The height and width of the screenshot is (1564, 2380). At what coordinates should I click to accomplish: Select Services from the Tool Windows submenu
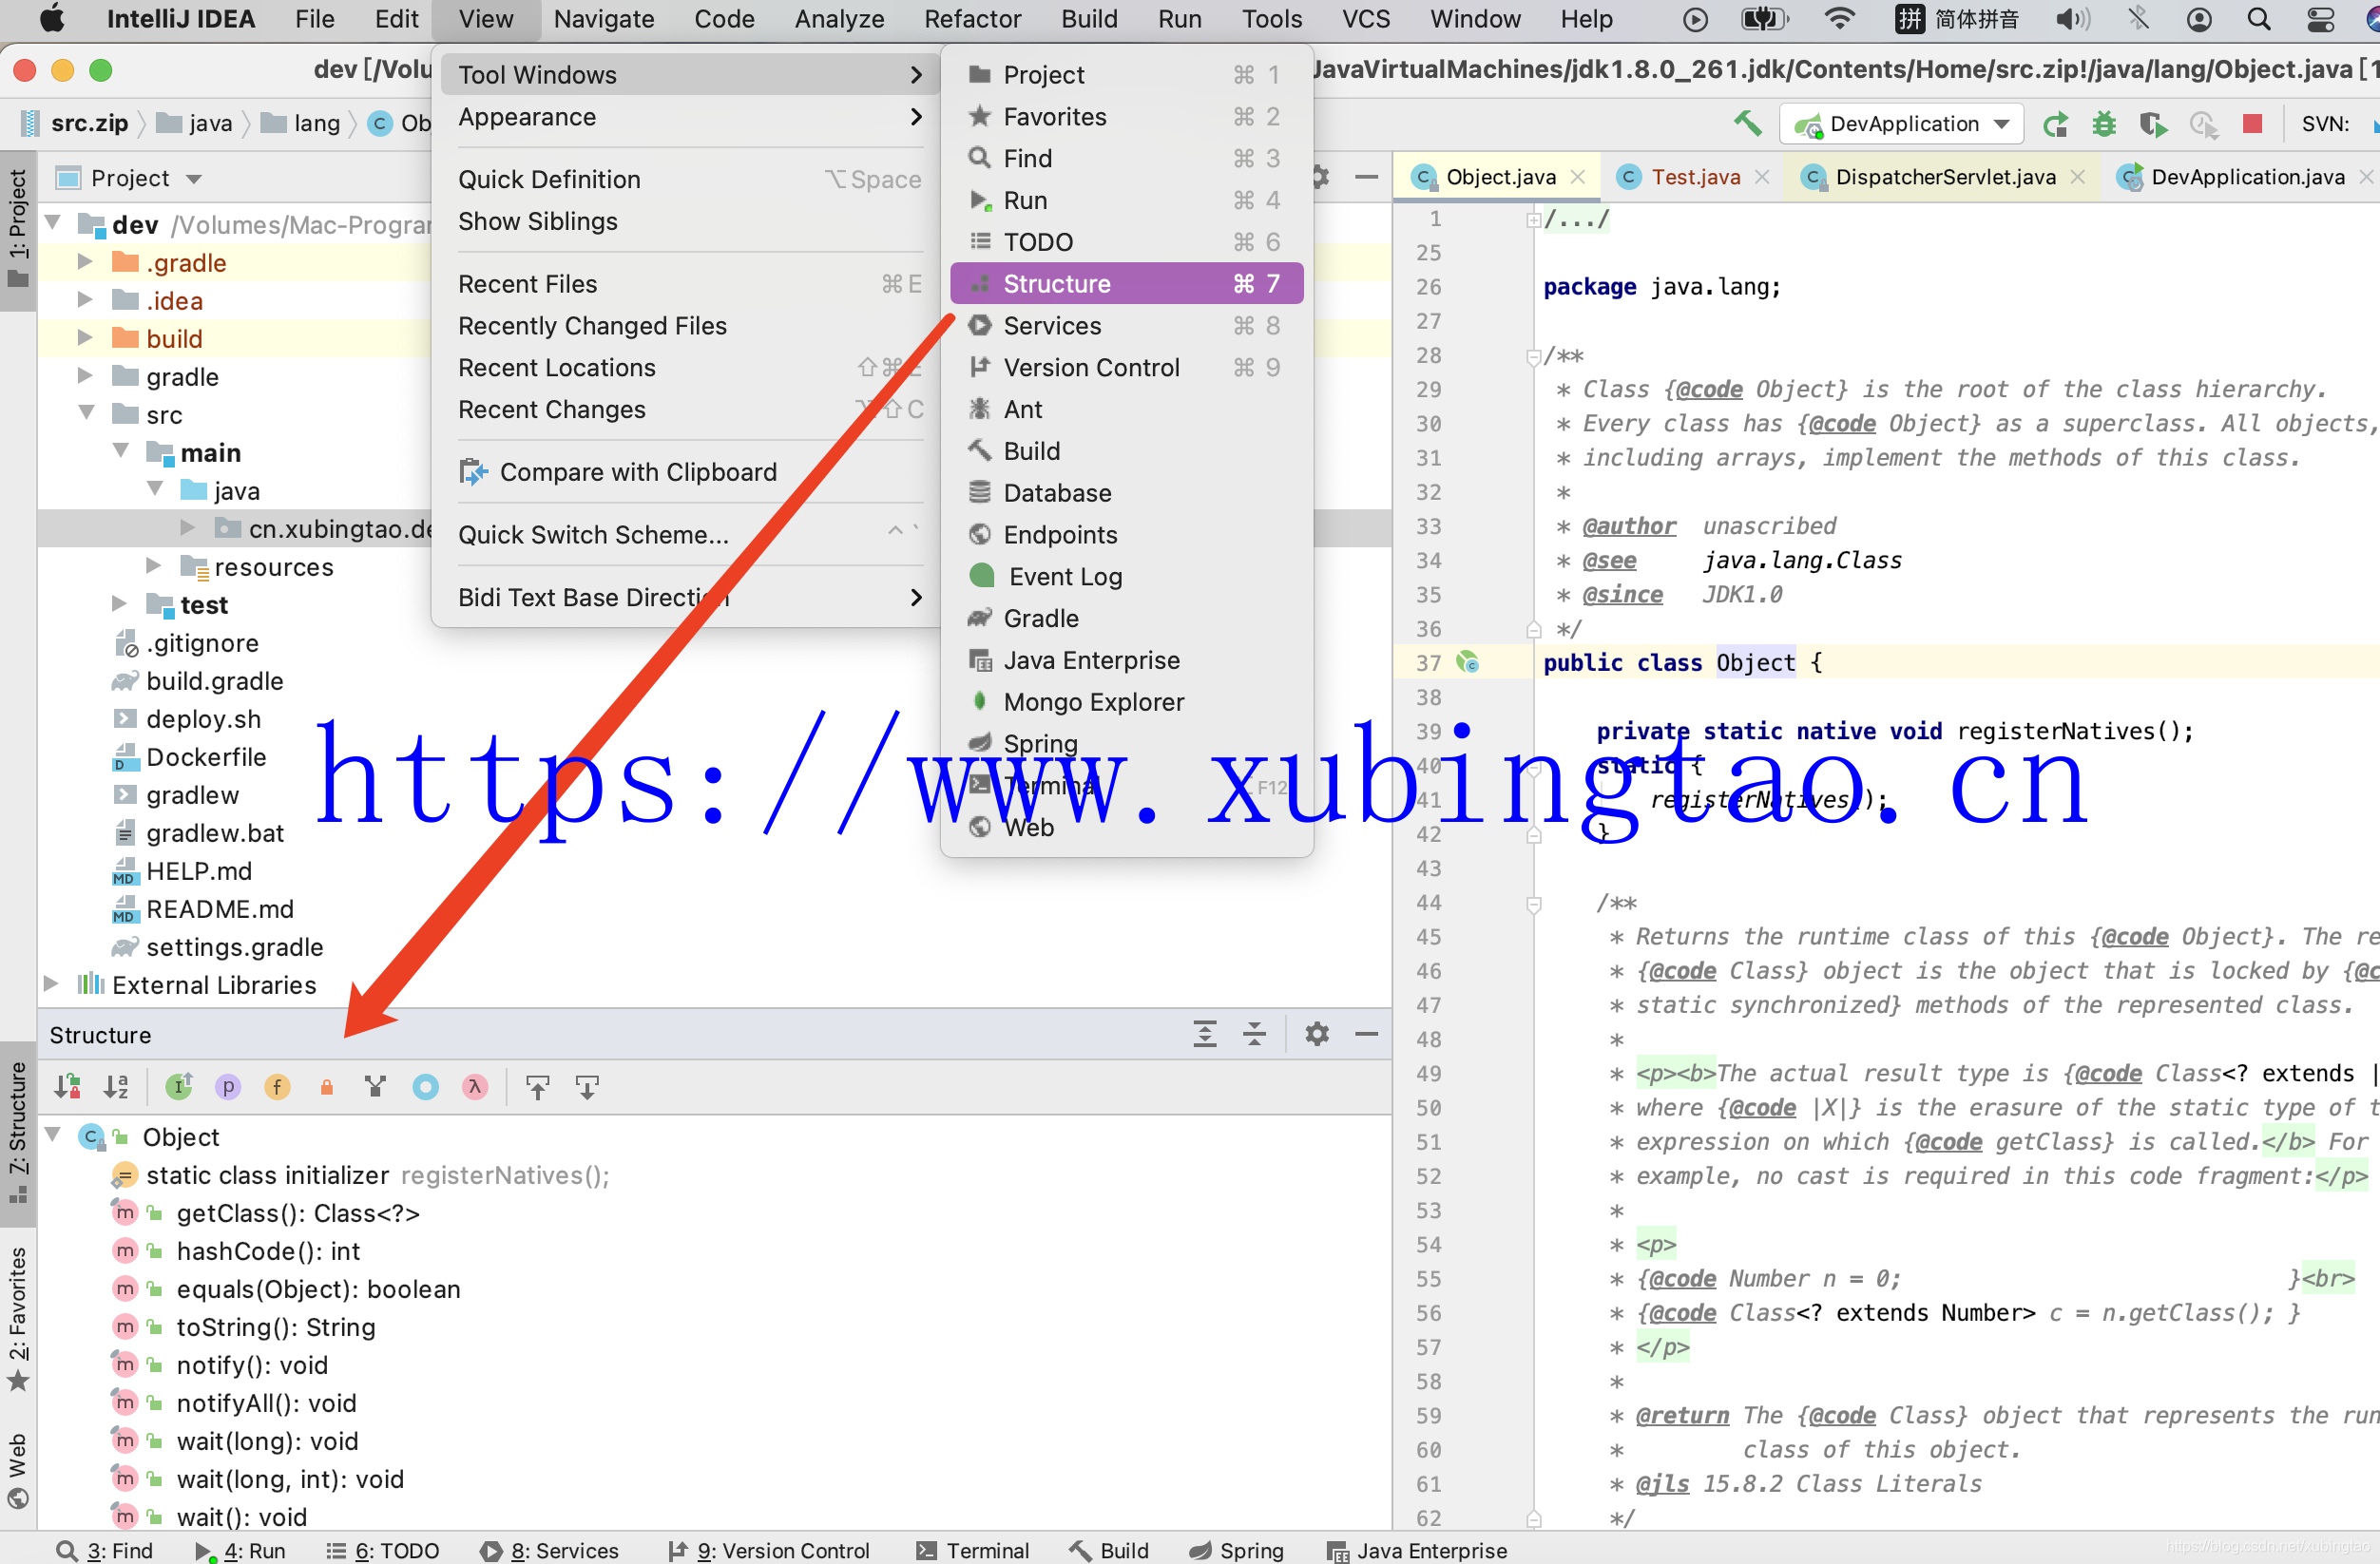[1053, 325]
